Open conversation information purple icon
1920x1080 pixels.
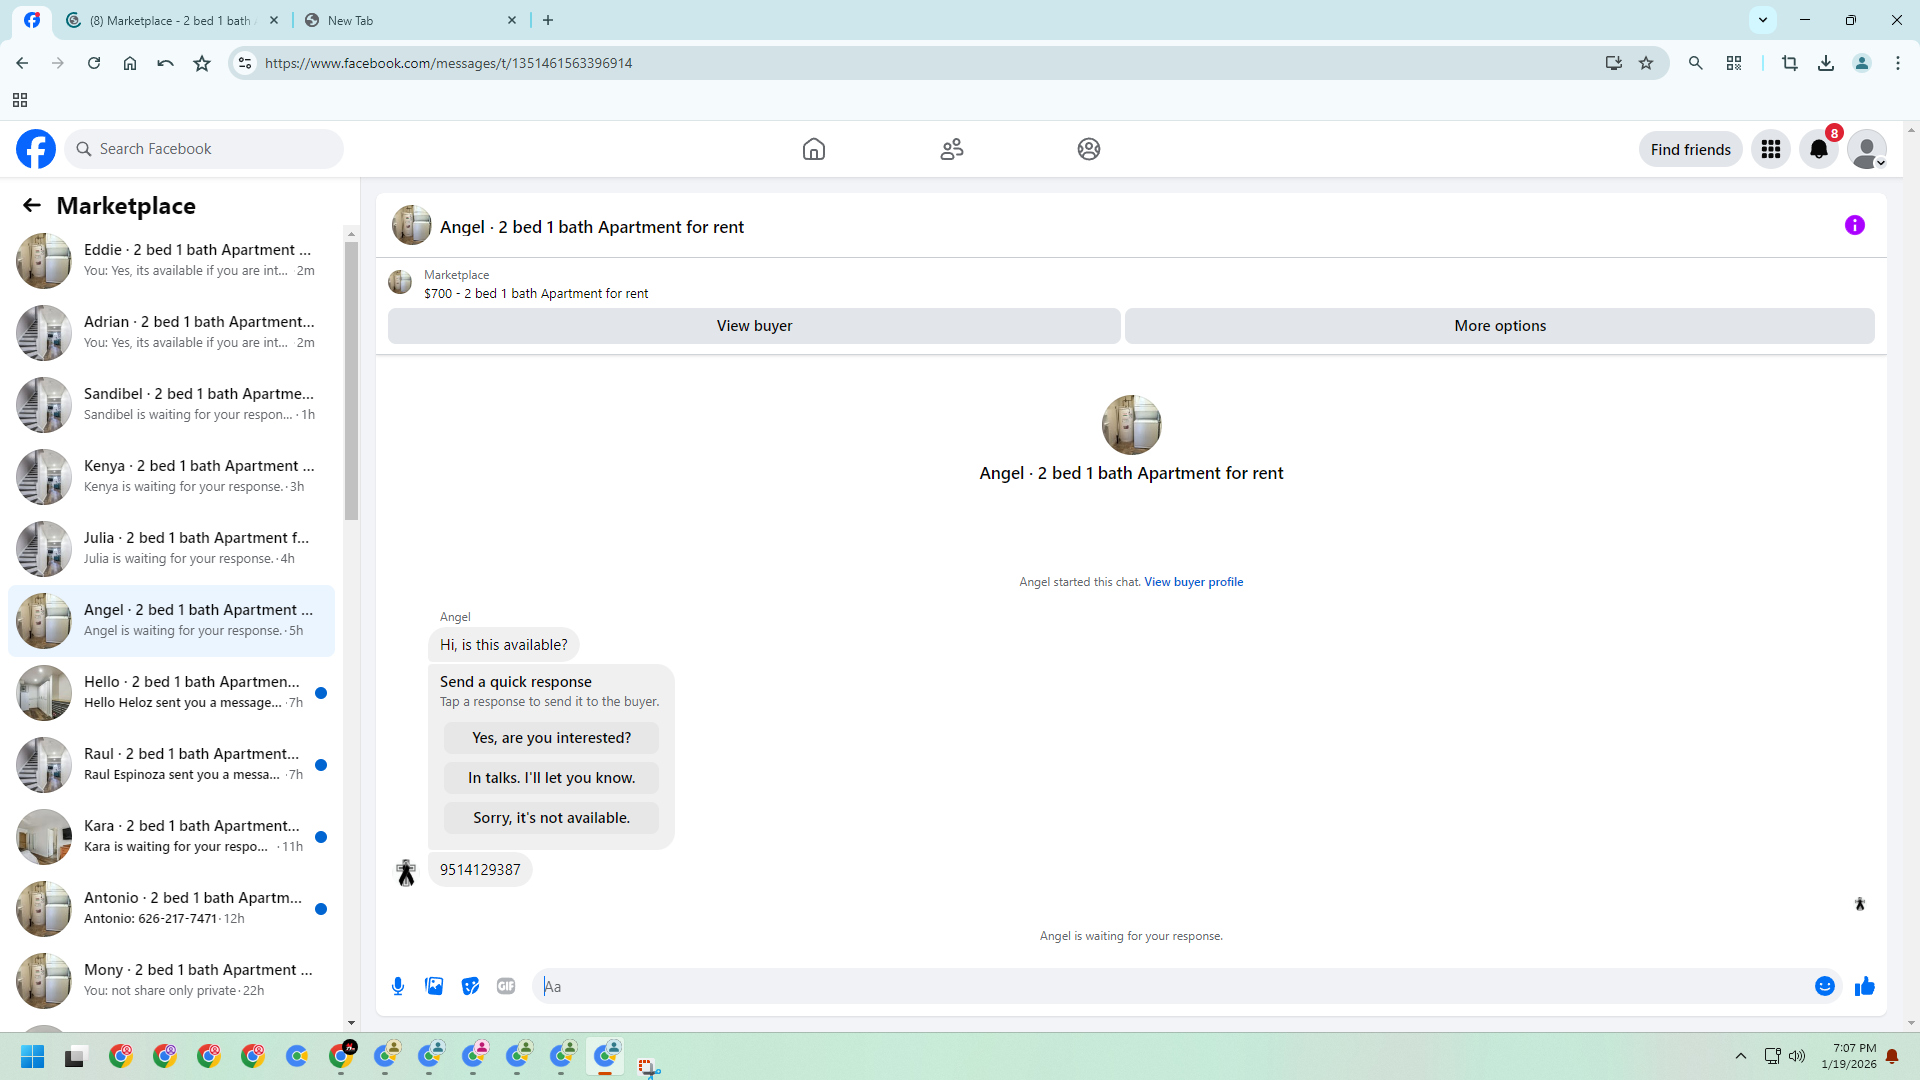point(1854,225)
